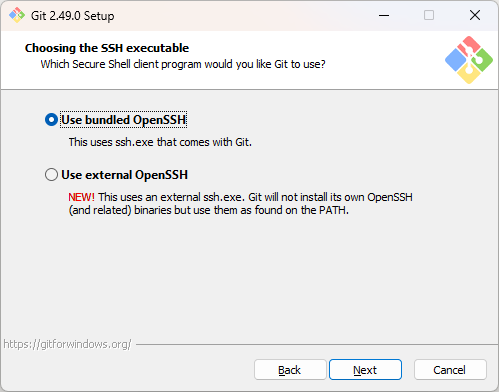Image resolution: width=499 pixels, height=392 pixels.
Task: Go to the previous page with Back
Action: click(290, 370)
